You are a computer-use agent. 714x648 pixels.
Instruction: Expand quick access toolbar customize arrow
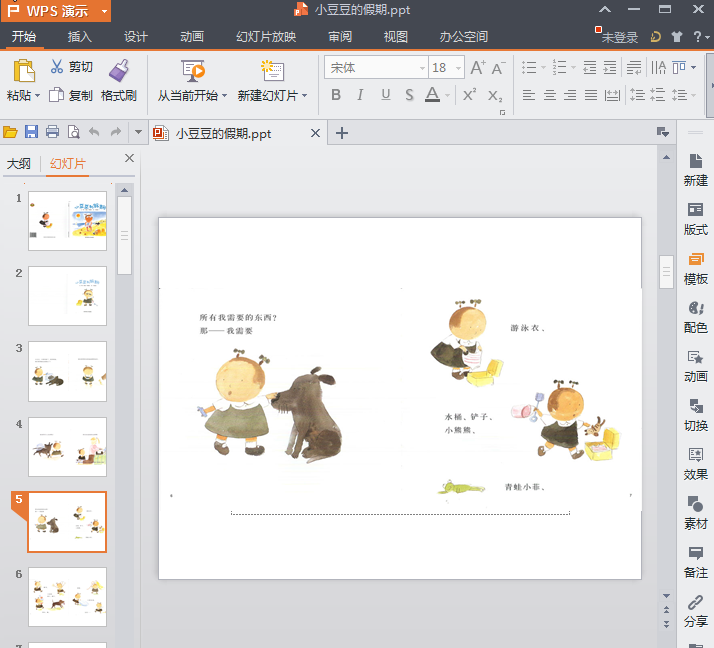point(138,132)
